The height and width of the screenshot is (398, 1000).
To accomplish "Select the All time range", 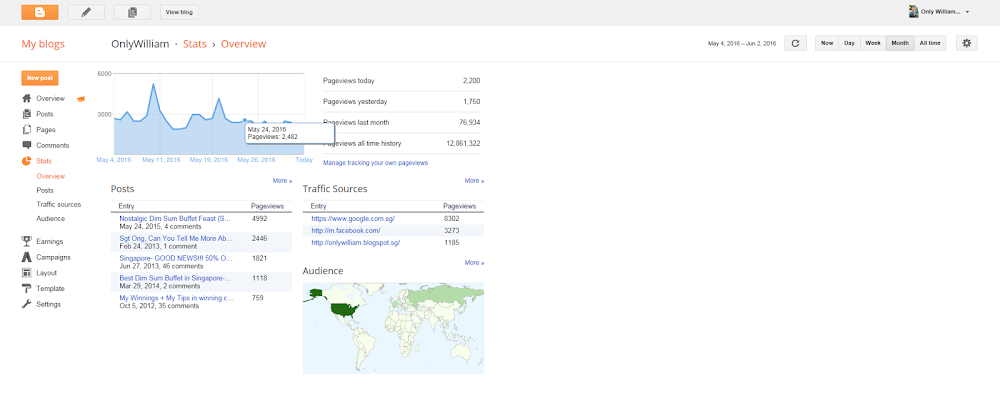I will coord(930,43).
